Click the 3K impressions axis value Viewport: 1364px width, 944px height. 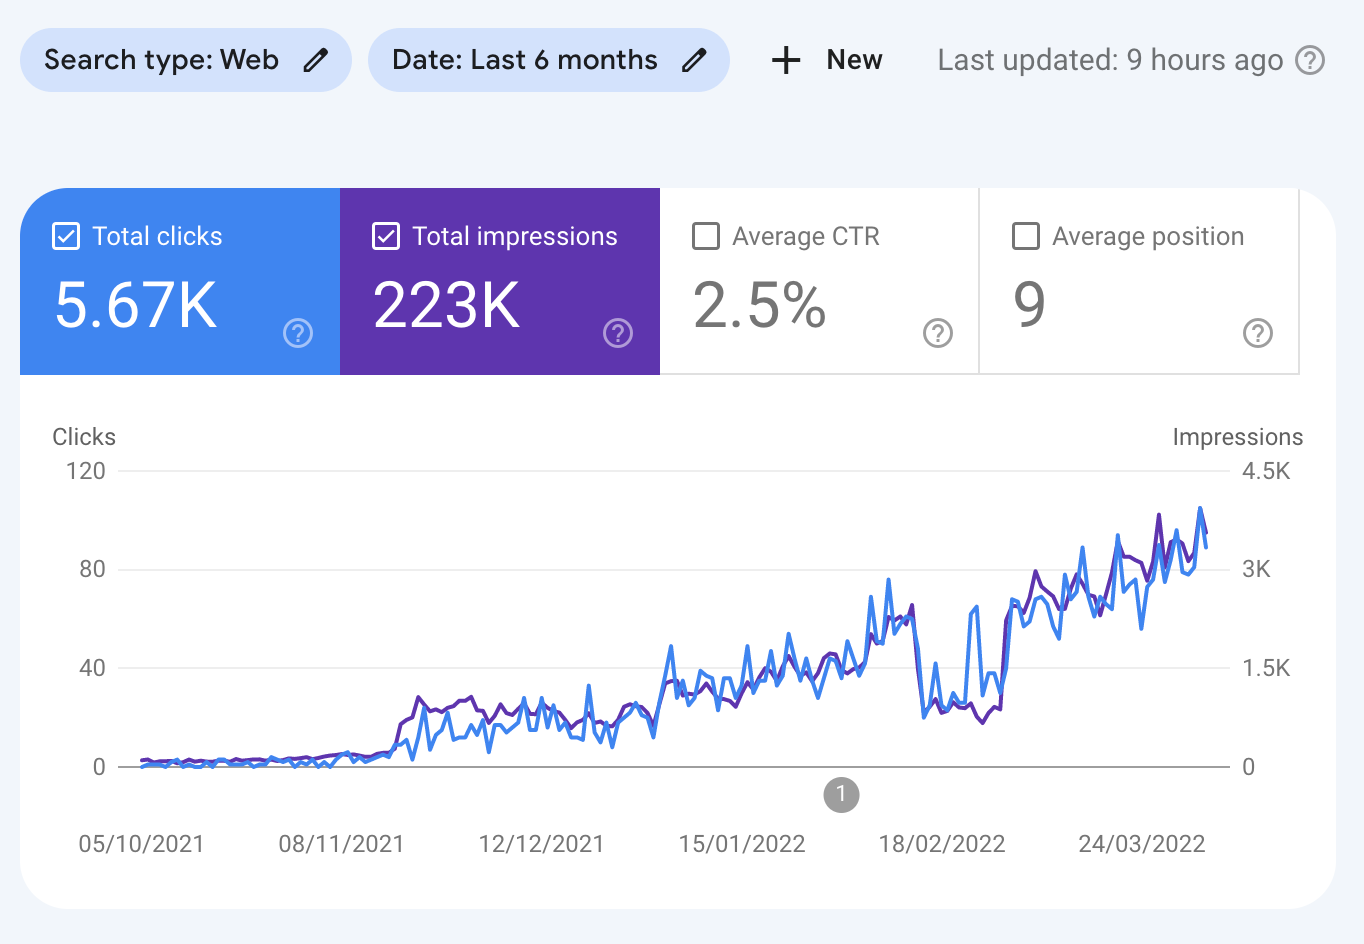[1256, 569]
